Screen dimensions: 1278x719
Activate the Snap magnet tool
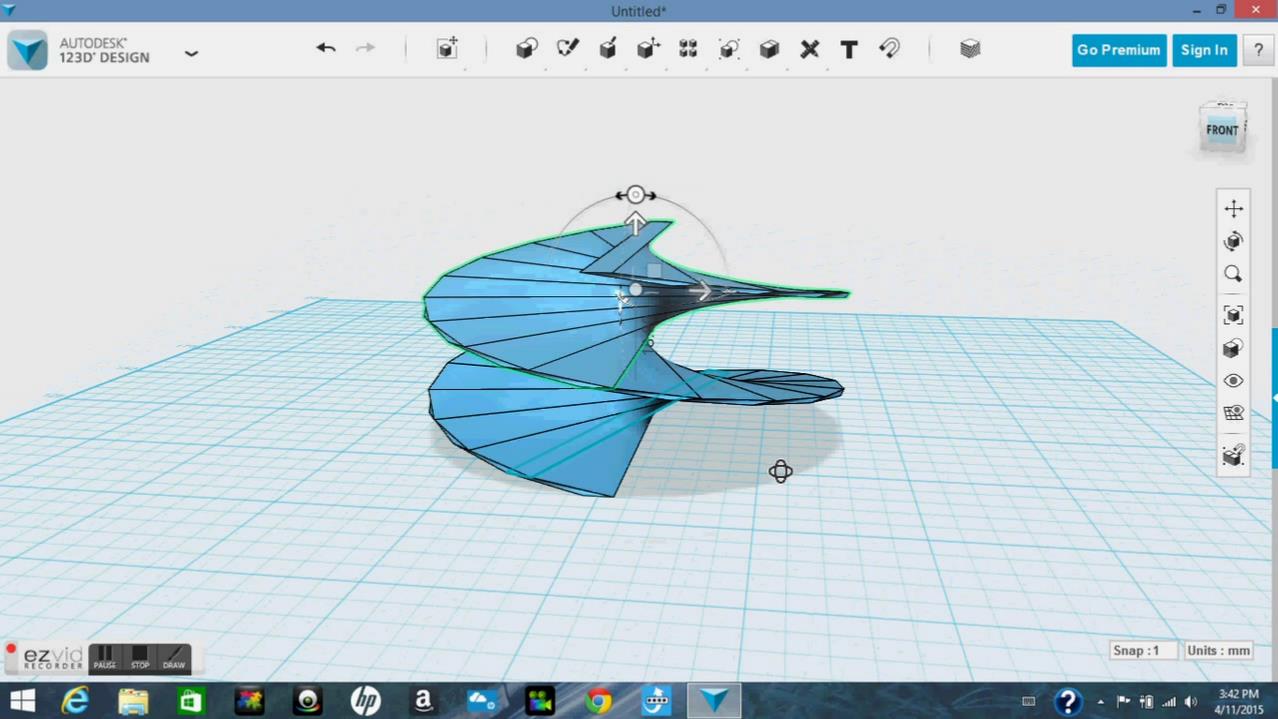889,49
